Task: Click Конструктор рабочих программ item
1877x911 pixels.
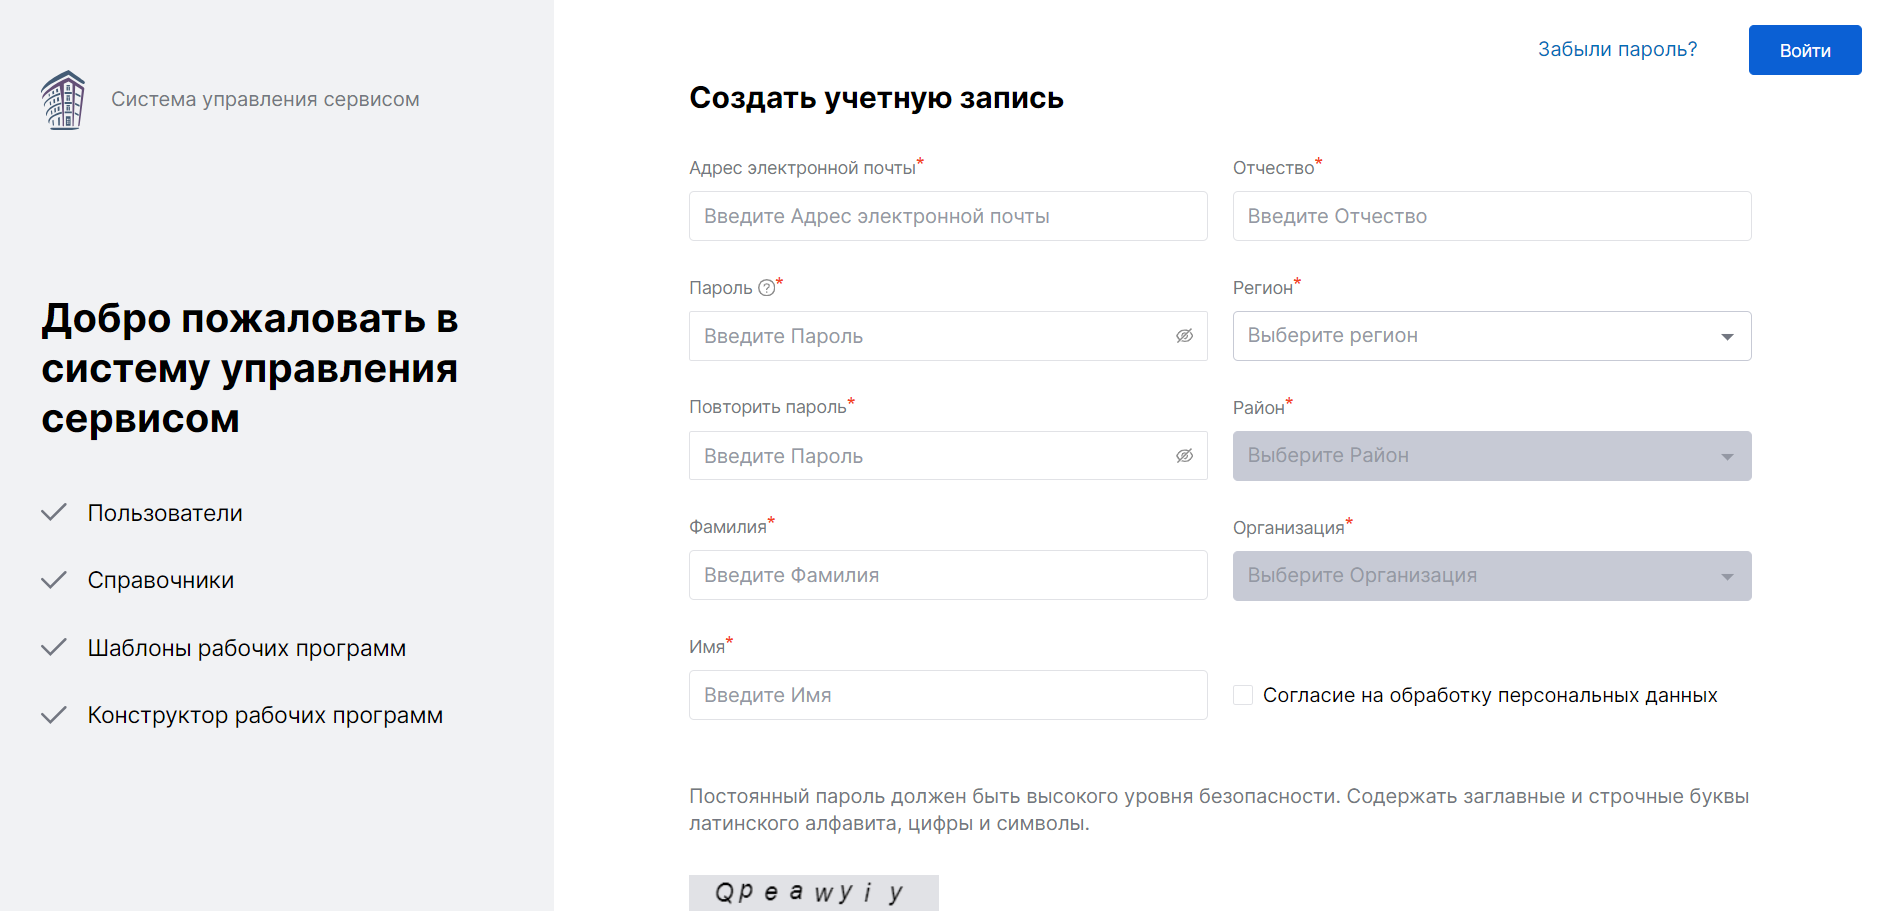Action: 265,715
